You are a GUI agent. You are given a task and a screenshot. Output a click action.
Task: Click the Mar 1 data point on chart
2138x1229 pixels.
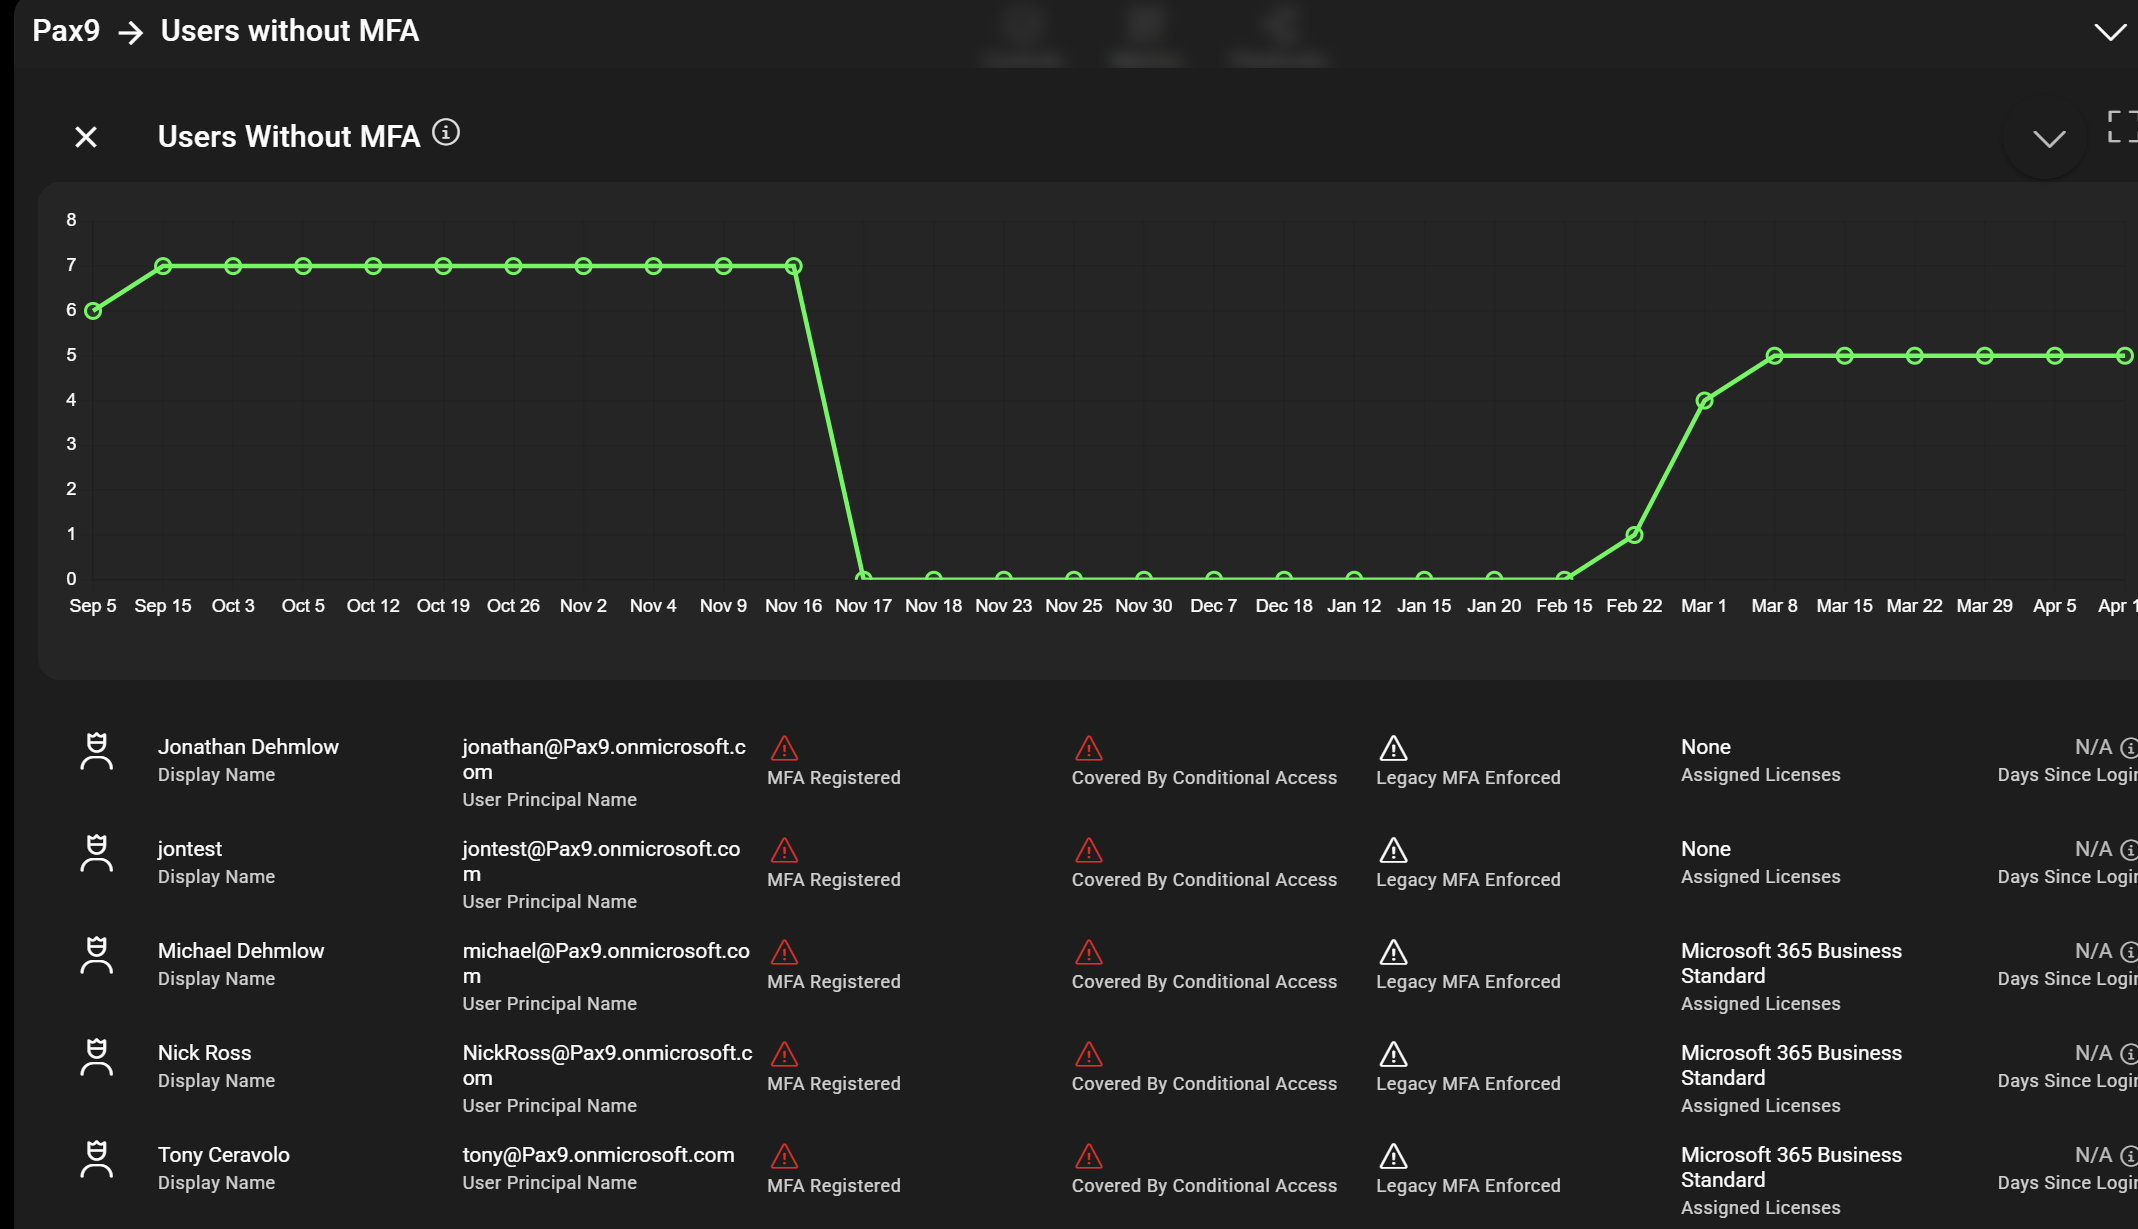click(1704, 401)
